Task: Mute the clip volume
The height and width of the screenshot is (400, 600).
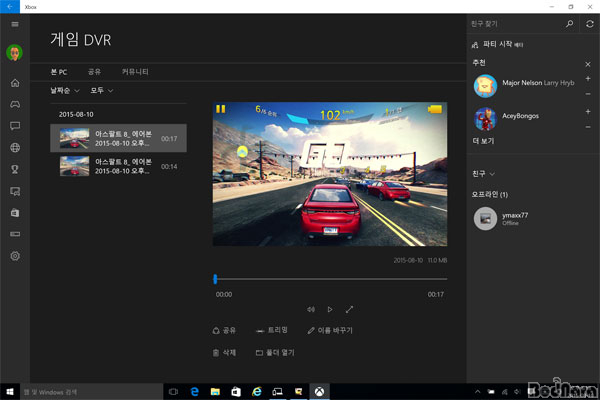Action: [x=311, y=309]
